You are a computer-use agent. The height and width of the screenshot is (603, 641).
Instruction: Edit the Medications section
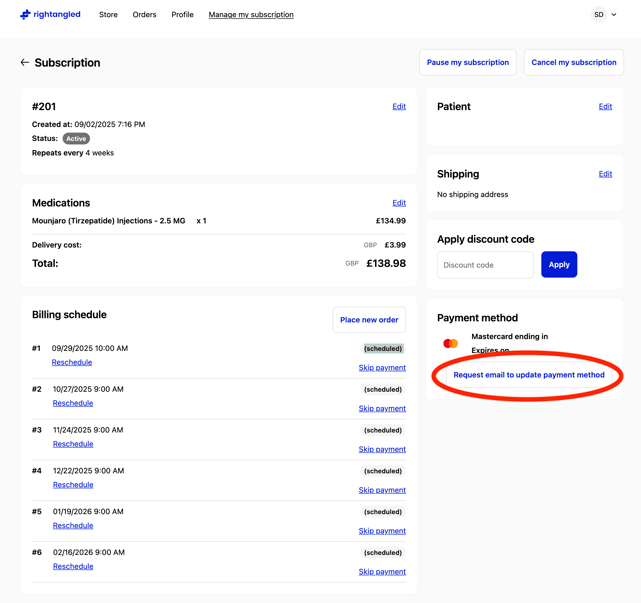(399, 203)
